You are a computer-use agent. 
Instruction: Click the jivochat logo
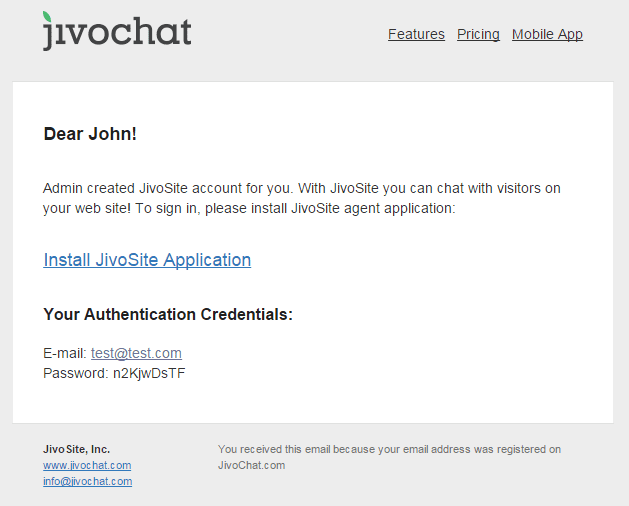[117, 31]
